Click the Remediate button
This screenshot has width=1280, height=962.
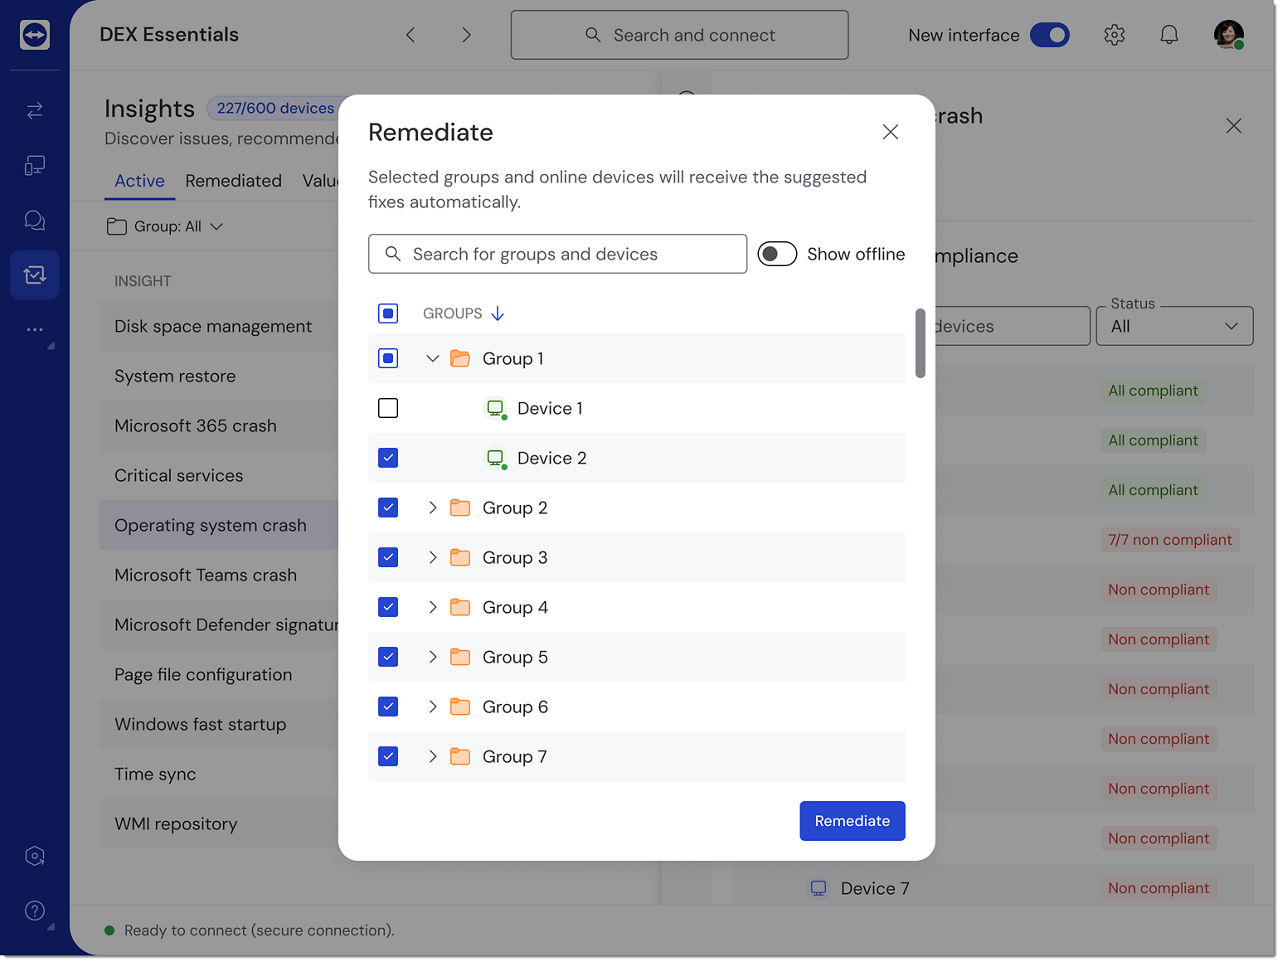[x=852, y=821]
